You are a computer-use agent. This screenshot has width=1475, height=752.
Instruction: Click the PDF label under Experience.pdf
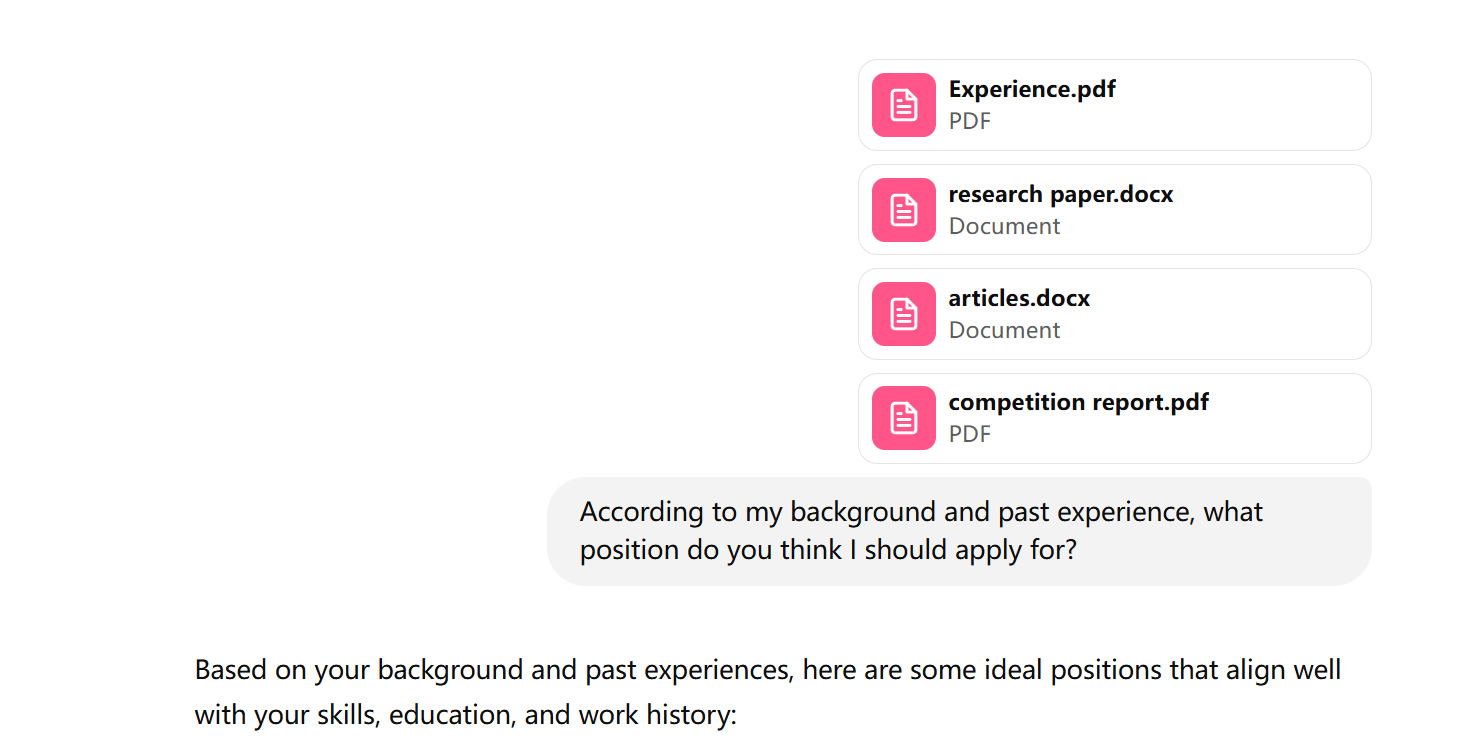pos(970,121)
